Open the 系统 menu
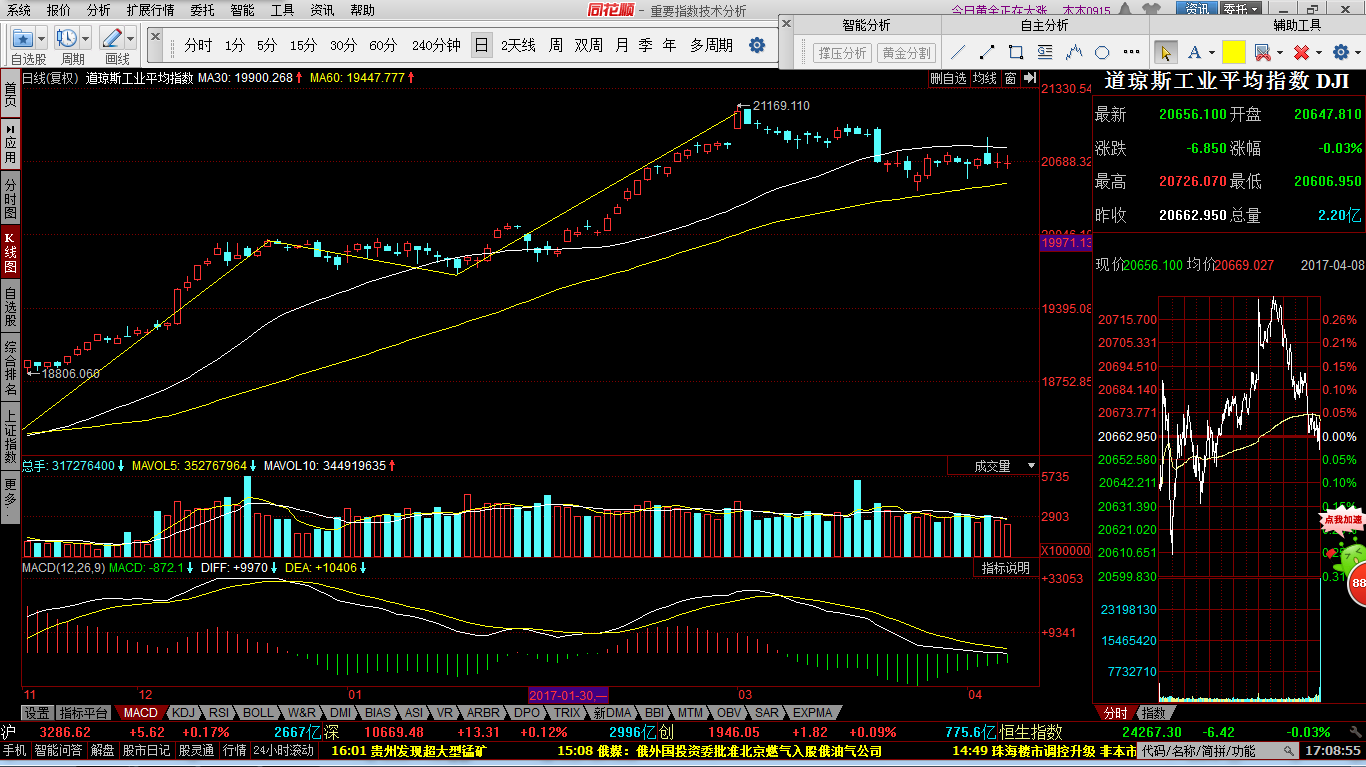The width and height of the screenshot is (1366, 767). [x=18, y=10]
